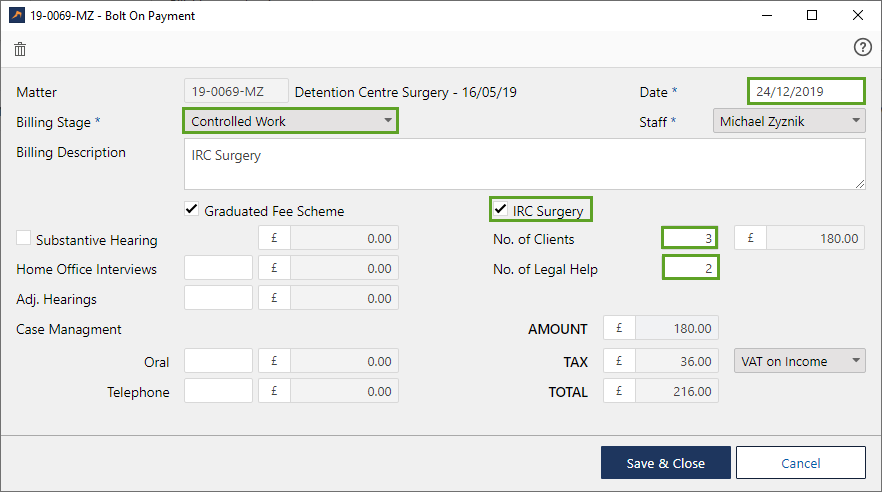Uncheck the IRC Surgery checkbox
This screenshot has width=882, height=492.
[500, 210]
